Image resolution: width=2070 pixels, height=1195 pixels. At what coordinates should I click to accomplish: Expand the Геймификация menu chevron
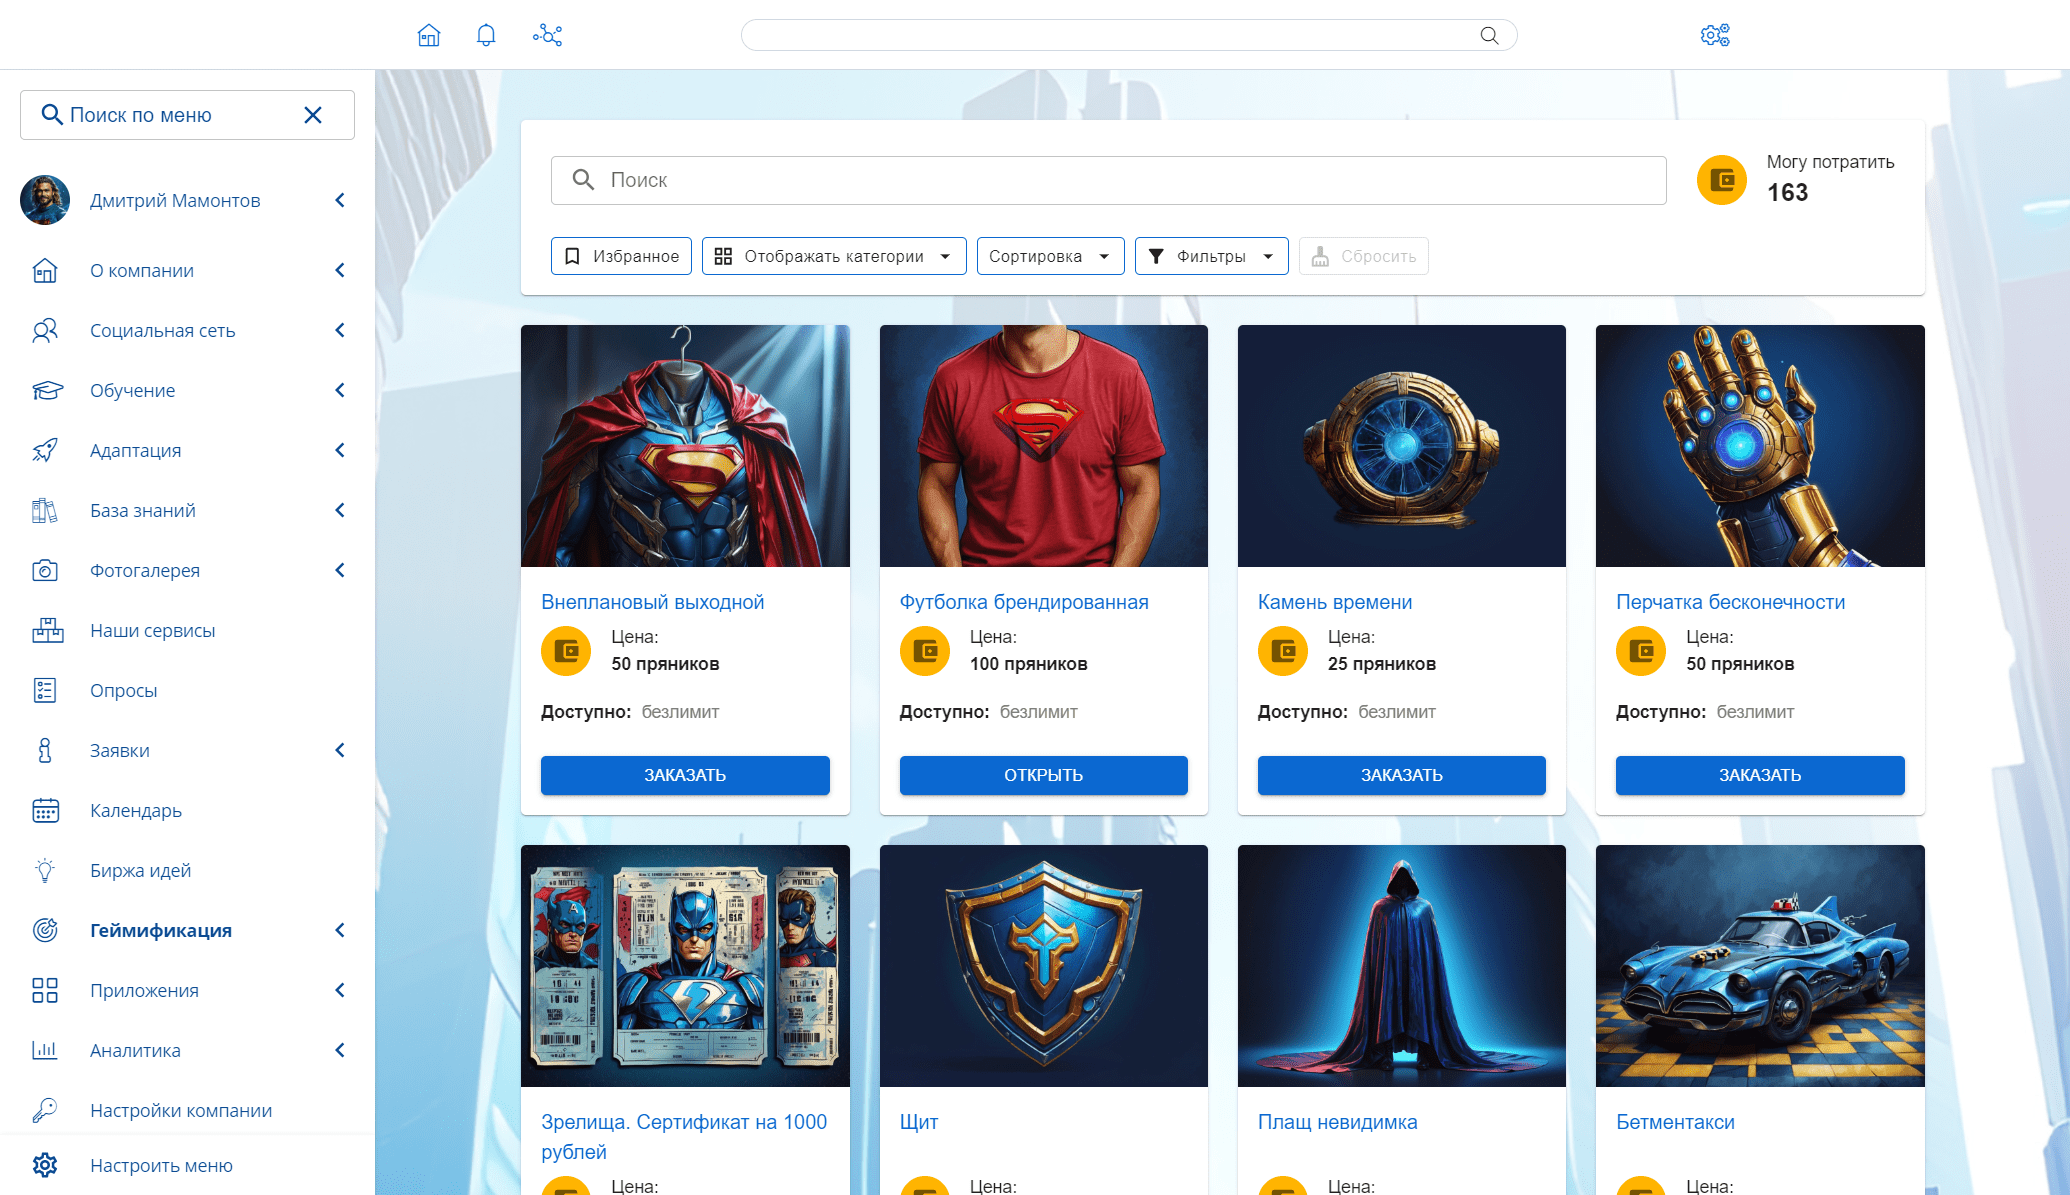click(340, 930)
